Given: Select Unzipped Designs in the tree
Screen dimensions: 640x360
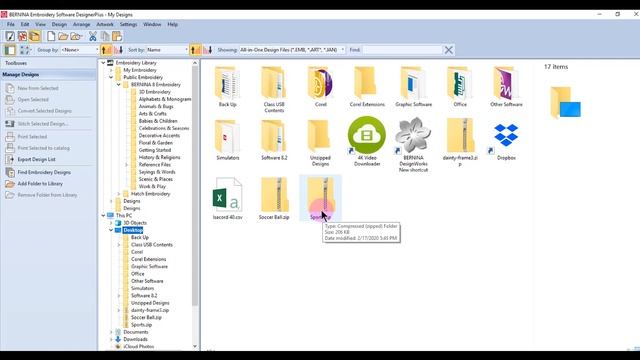Looking at the screenshot, I should point(150,303).
